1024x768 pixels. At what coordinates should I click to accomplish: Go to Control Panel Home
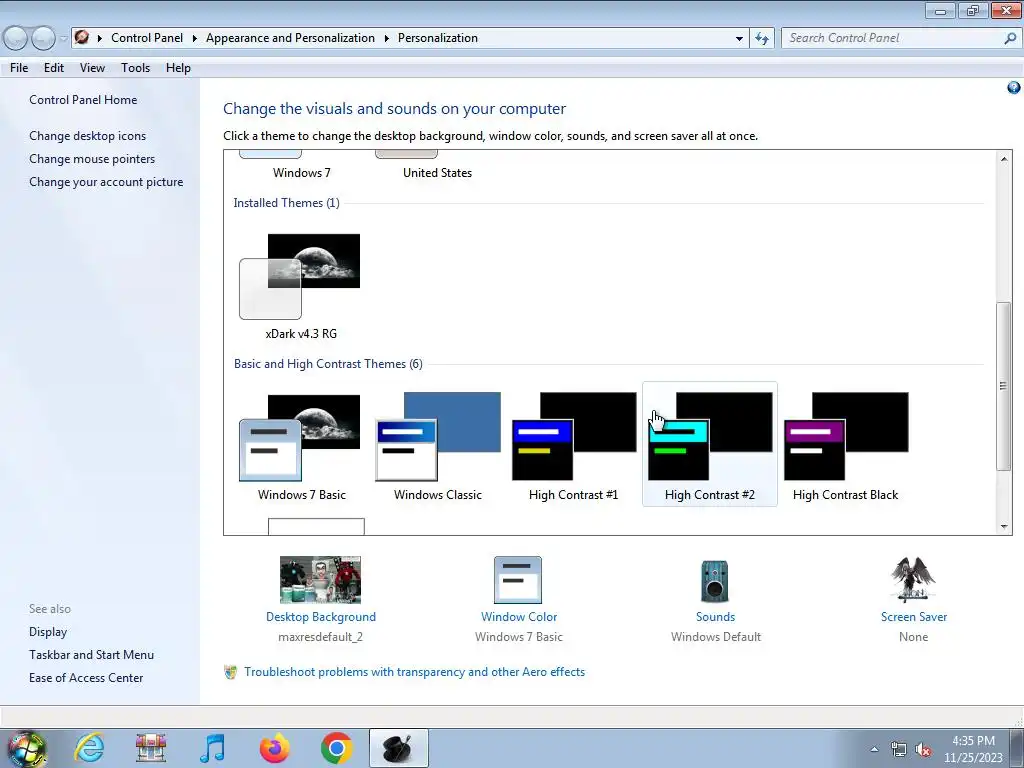[x=83, y=100]
